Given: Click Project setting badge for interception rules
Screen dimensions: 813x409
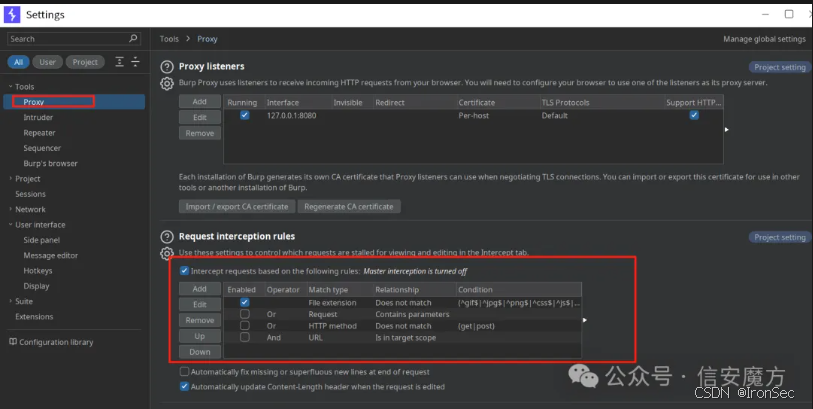Looking at the screenshot, I should coord(780,237).
